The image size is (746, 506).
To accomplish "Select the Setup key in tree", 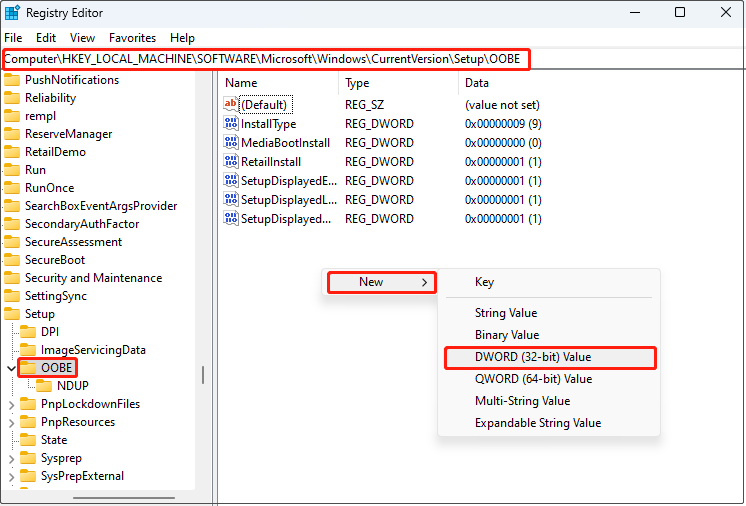I will 39,314.
